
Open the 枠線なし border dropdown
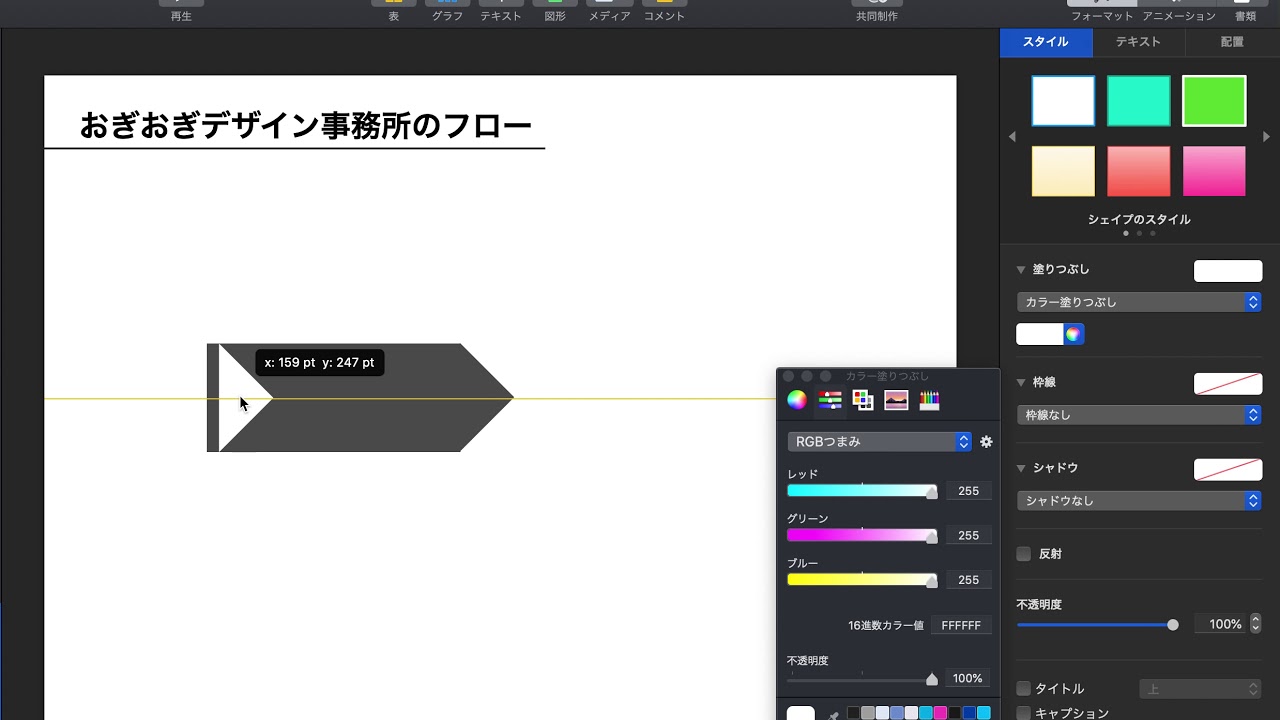click(1139, 414)
